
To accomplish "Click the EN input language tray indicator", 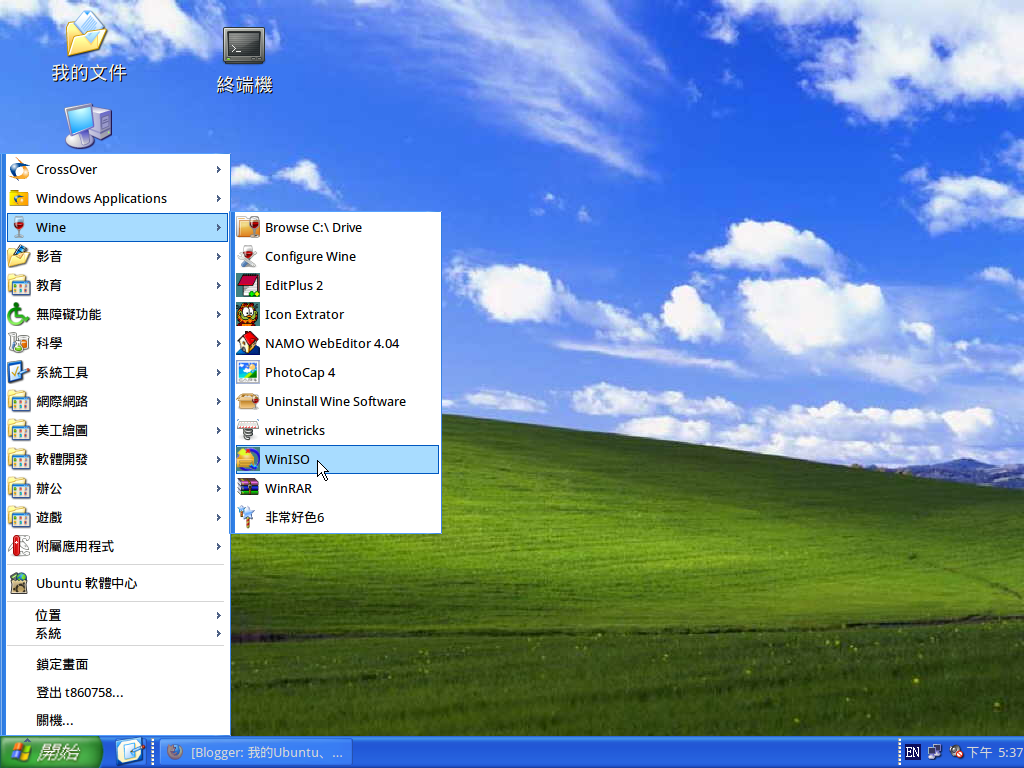I will click(912, 752).
